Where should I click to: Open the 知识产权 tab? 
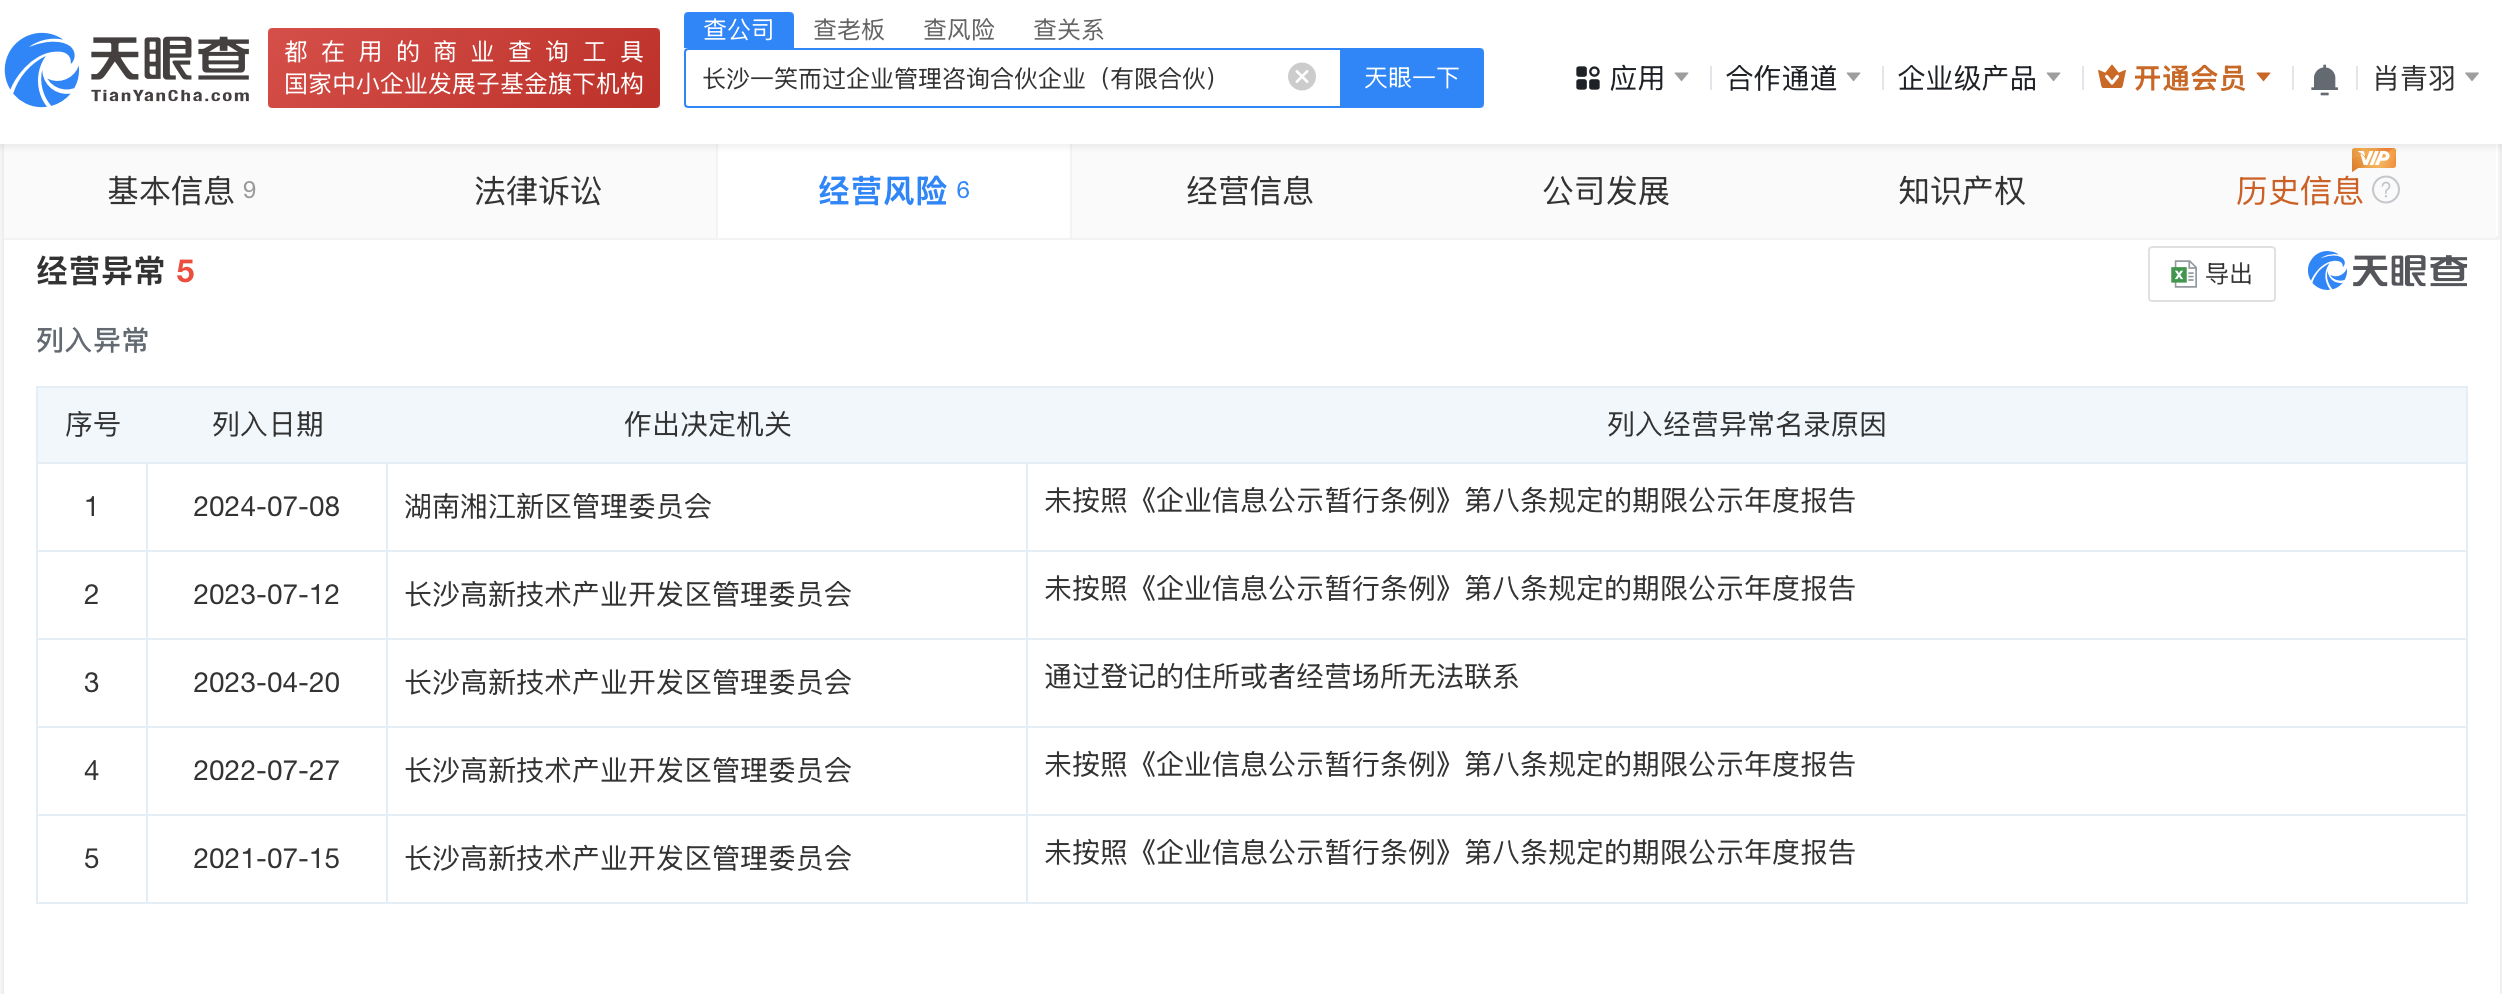[1961, 191]
